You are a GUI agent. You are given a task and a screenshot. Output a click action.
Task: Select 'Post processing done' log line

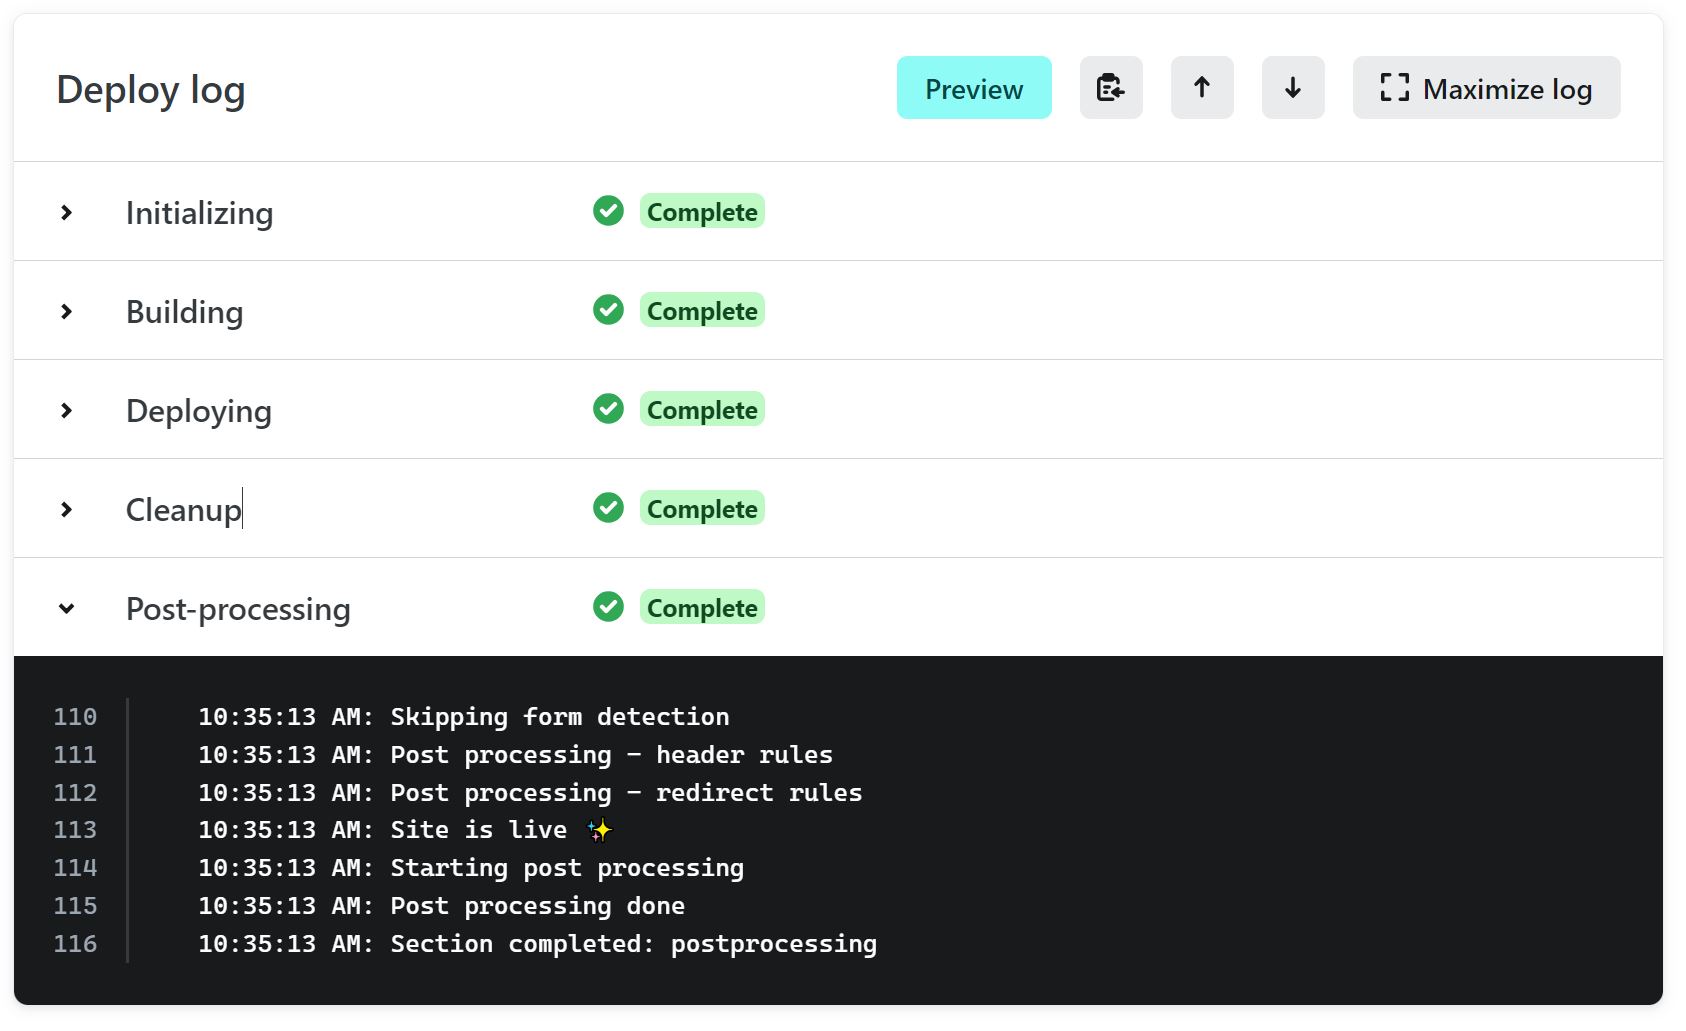[x=441, y=906]
